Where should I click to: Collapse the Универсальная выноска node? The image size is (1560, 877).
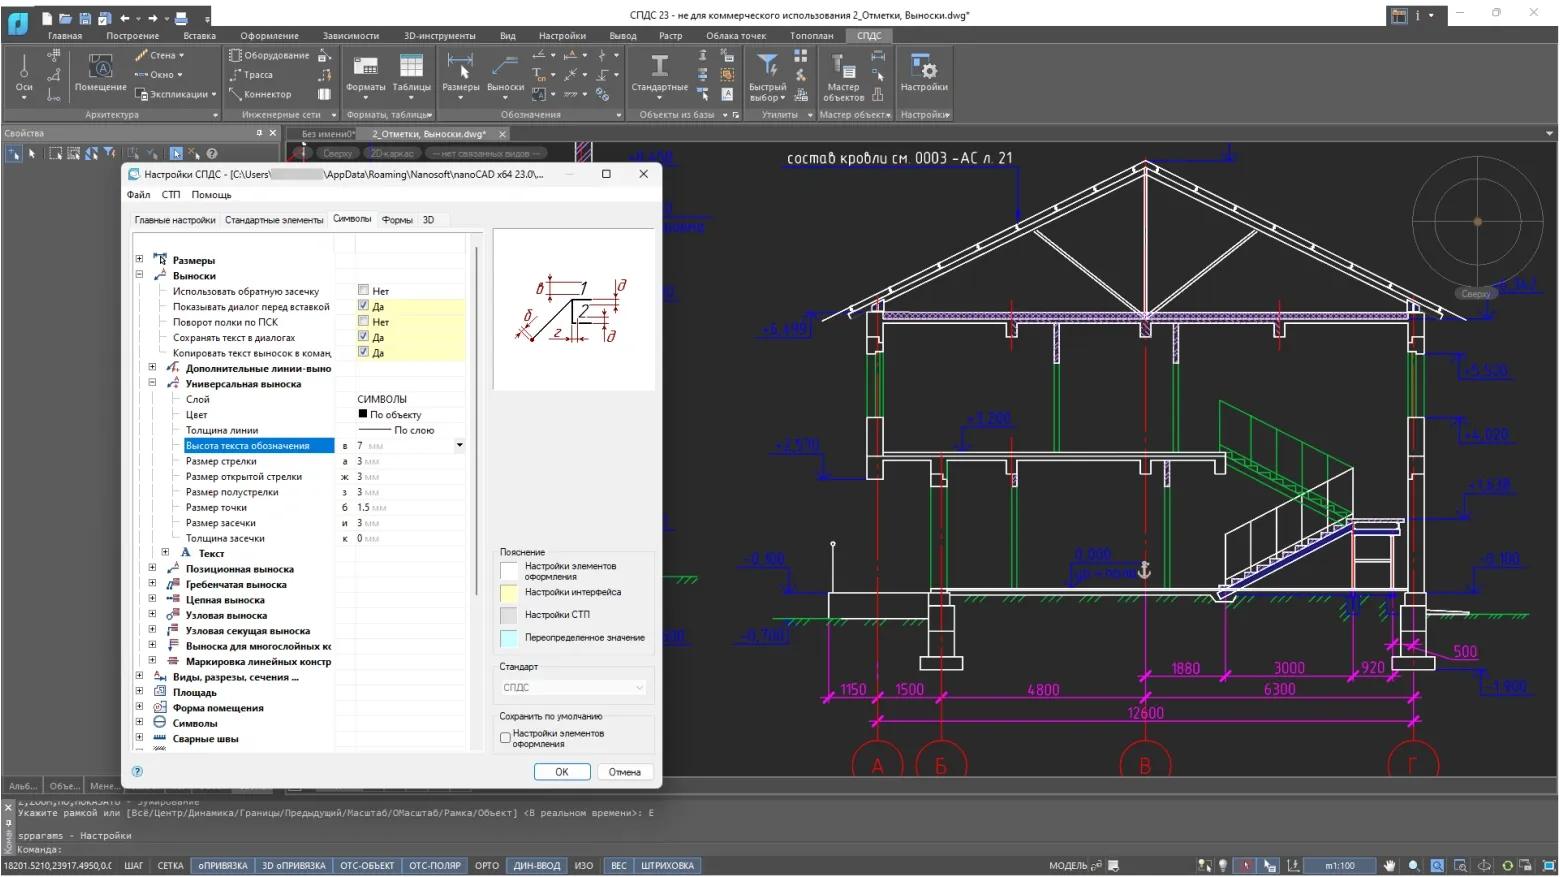tap(152, 384)
